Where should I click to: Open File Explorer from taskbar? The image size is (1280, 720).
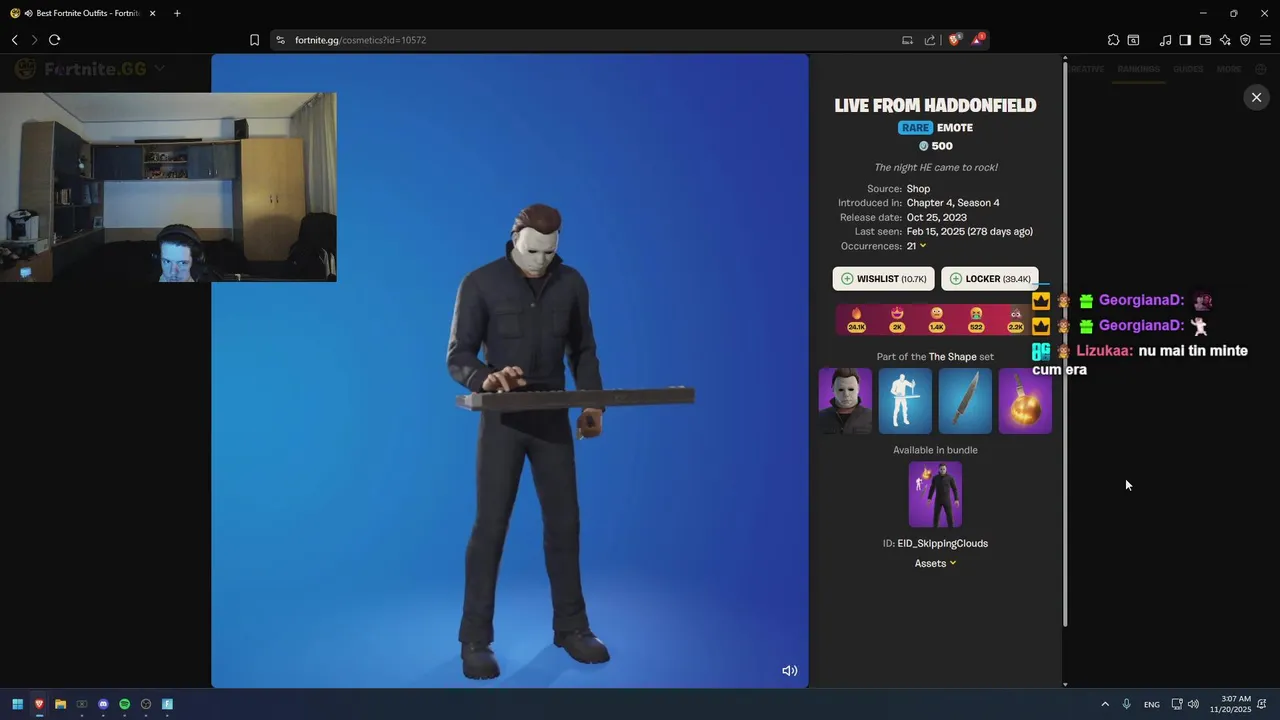coord(60,704)
